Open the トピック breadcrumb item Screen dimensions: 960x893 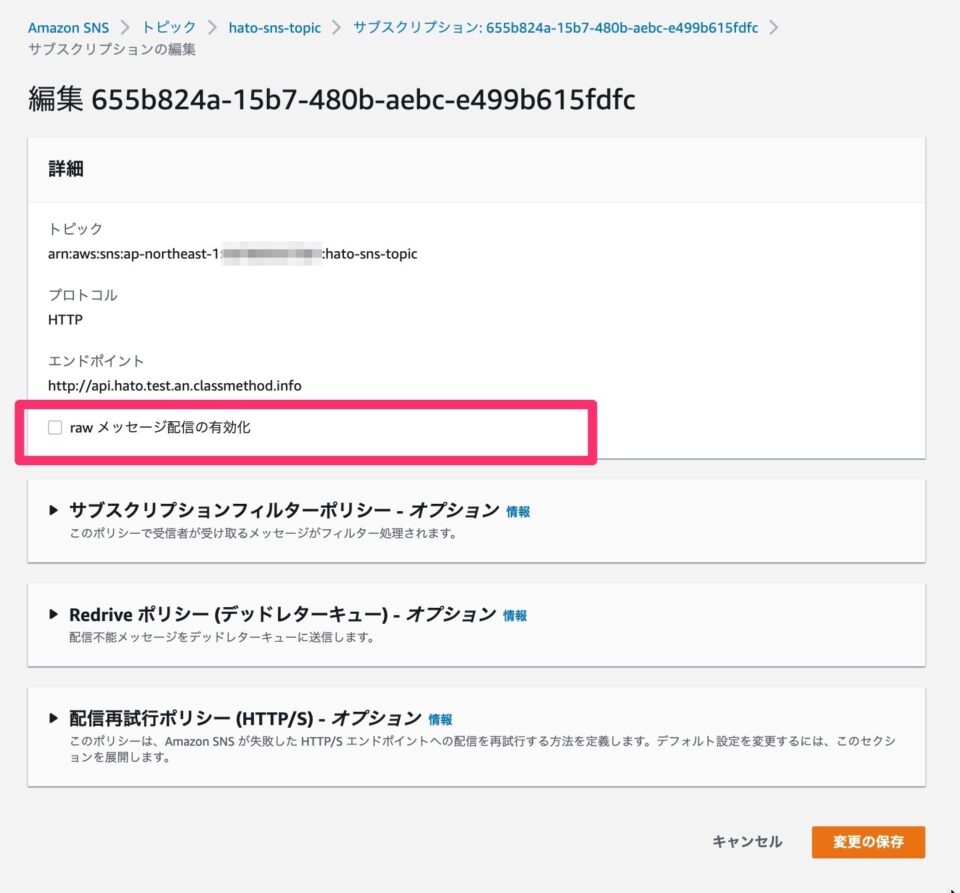(x=167, y=28)
